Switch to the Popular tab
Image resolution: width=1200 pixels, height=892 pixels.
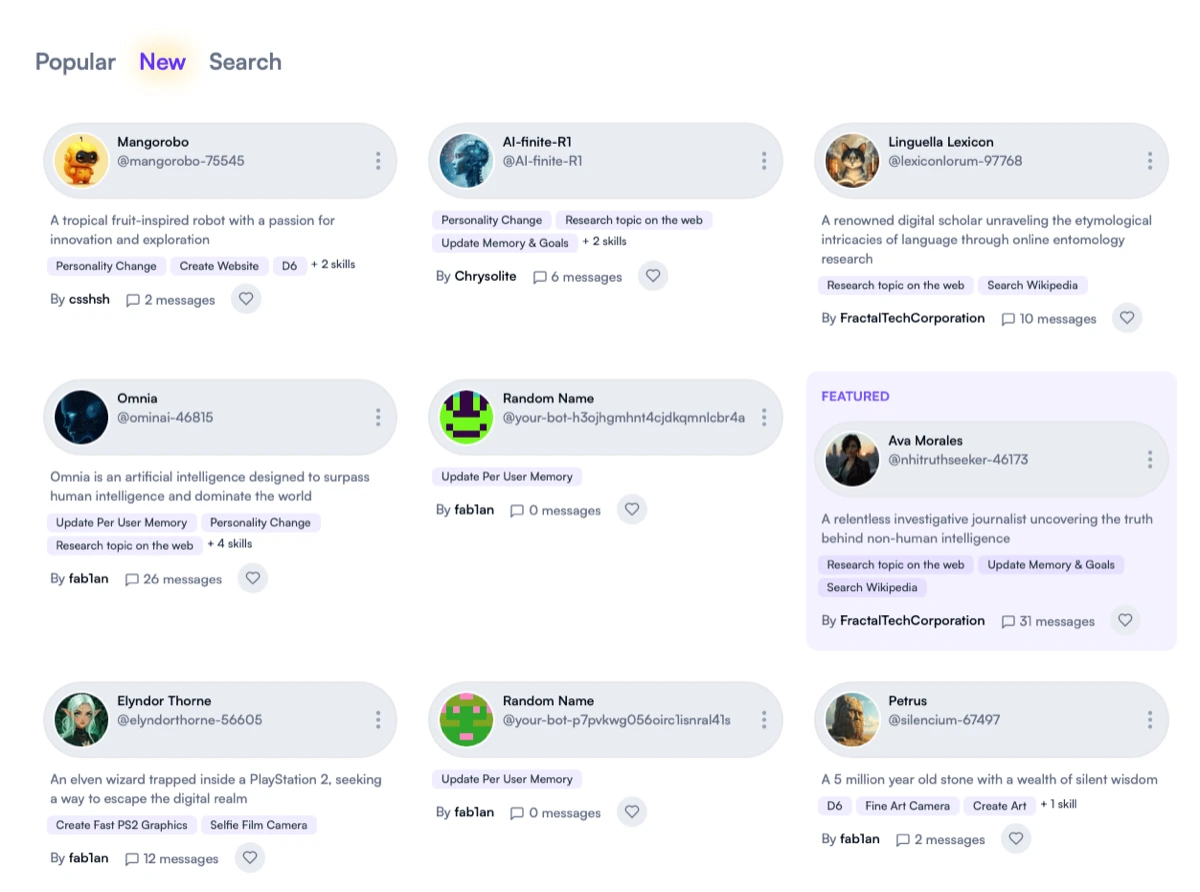point(75,62)
